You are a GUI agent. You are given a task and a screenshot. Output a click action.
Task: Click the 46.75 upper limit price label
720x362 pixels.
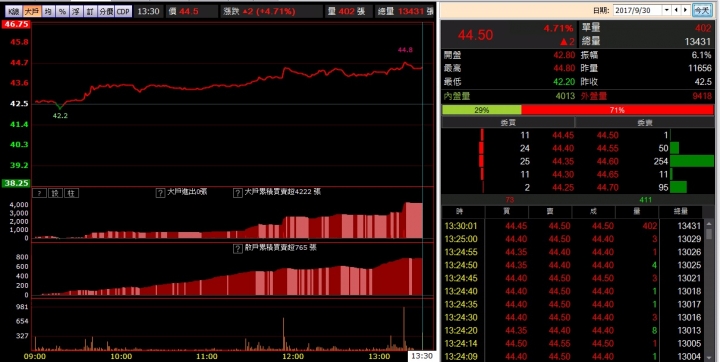[16, 24]
